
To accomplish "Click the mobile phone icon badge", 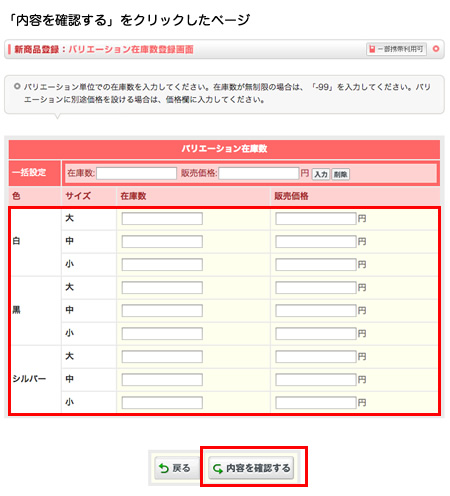I will tap(372, 49).
